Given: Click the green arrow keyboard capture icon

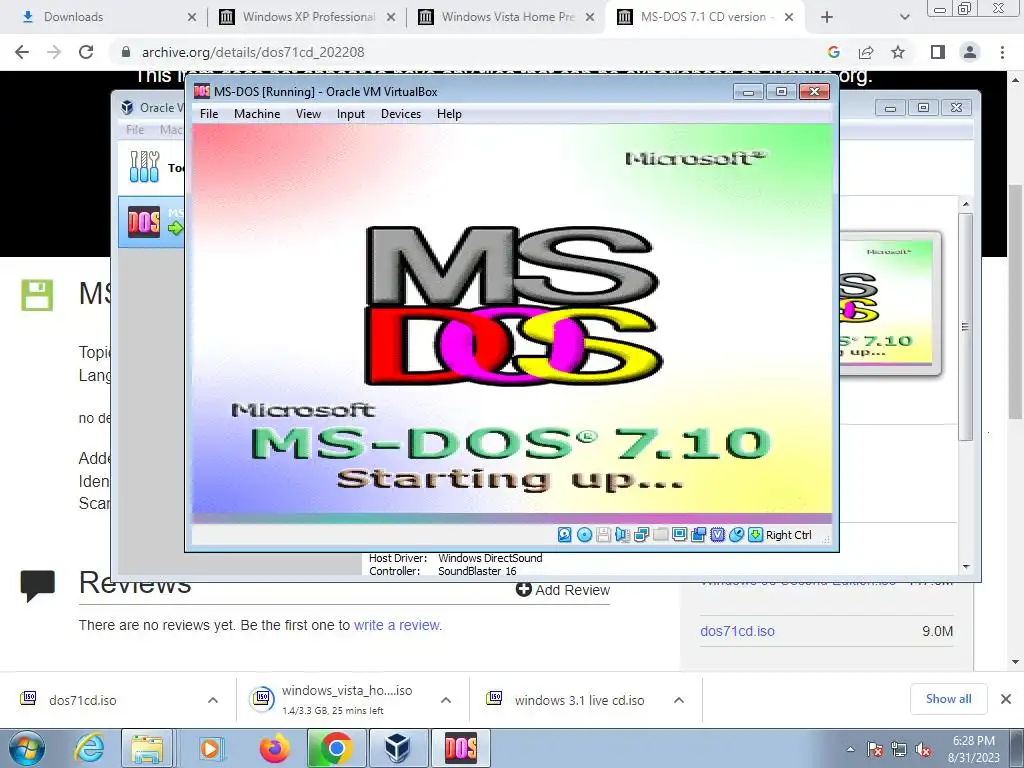Looking at the screenshot, I should point(755,535).
